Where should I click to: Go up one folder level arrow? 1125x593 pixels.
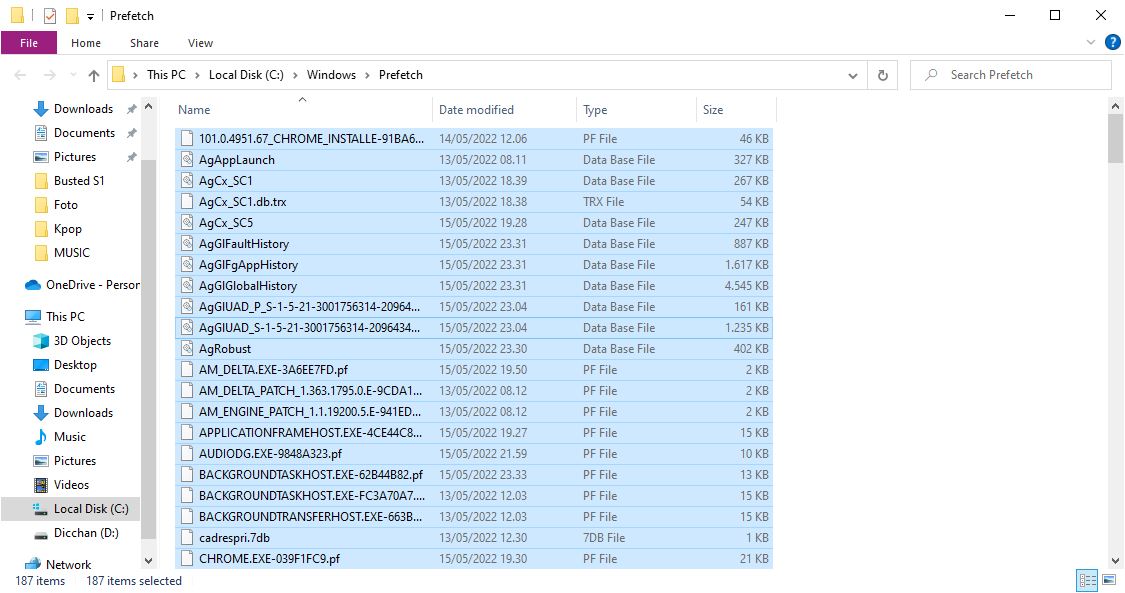pyautogui.click(x=94, y=75)
